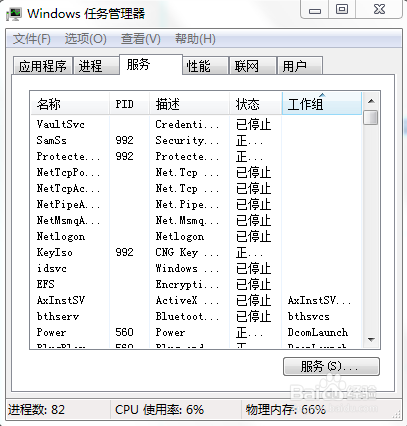Viewport: 407px width, 426px height.
Task: Click the Credenti... description cell
Action: (x=187, y=124)
